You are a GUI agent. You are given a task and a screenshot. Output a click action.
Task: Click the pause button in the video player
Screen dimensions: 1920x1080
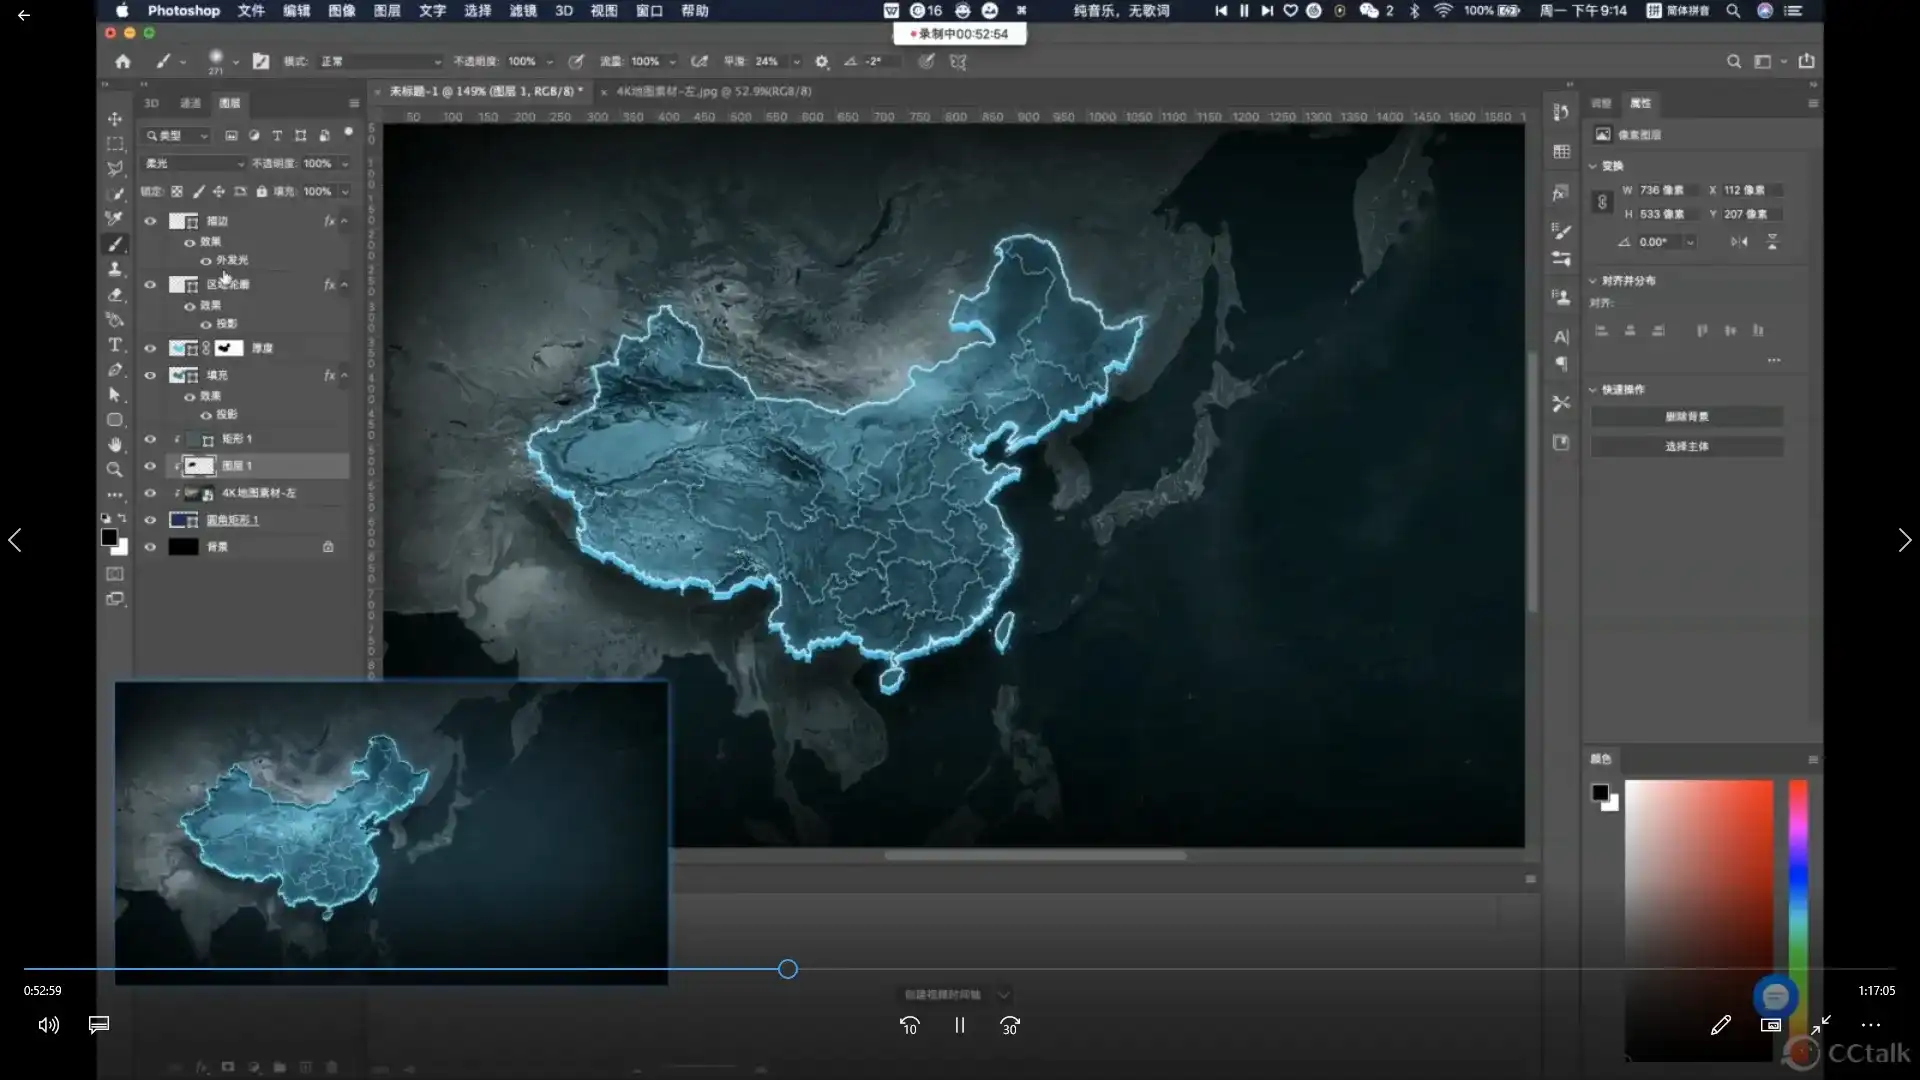pos(959,1025)
